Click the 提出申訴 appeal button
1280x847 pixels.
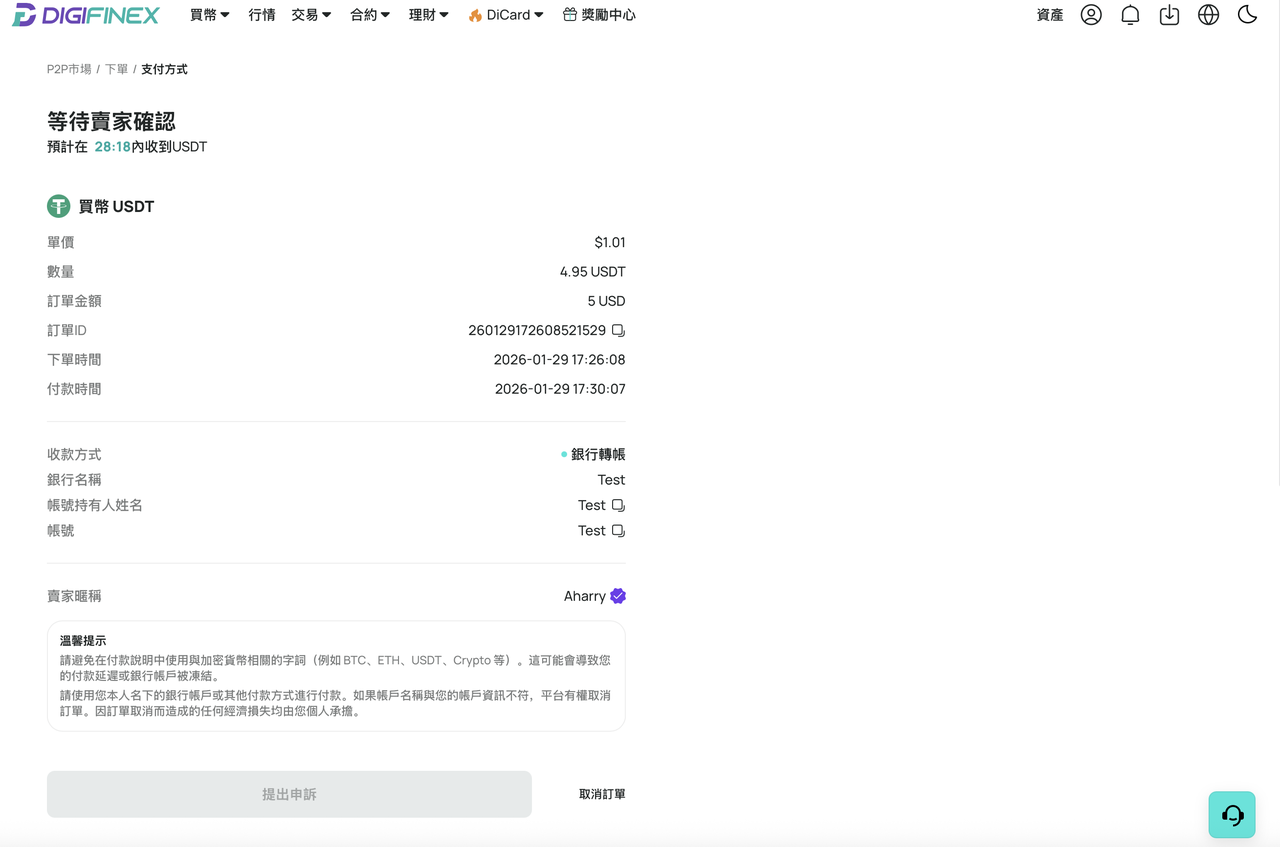point(289,794)
